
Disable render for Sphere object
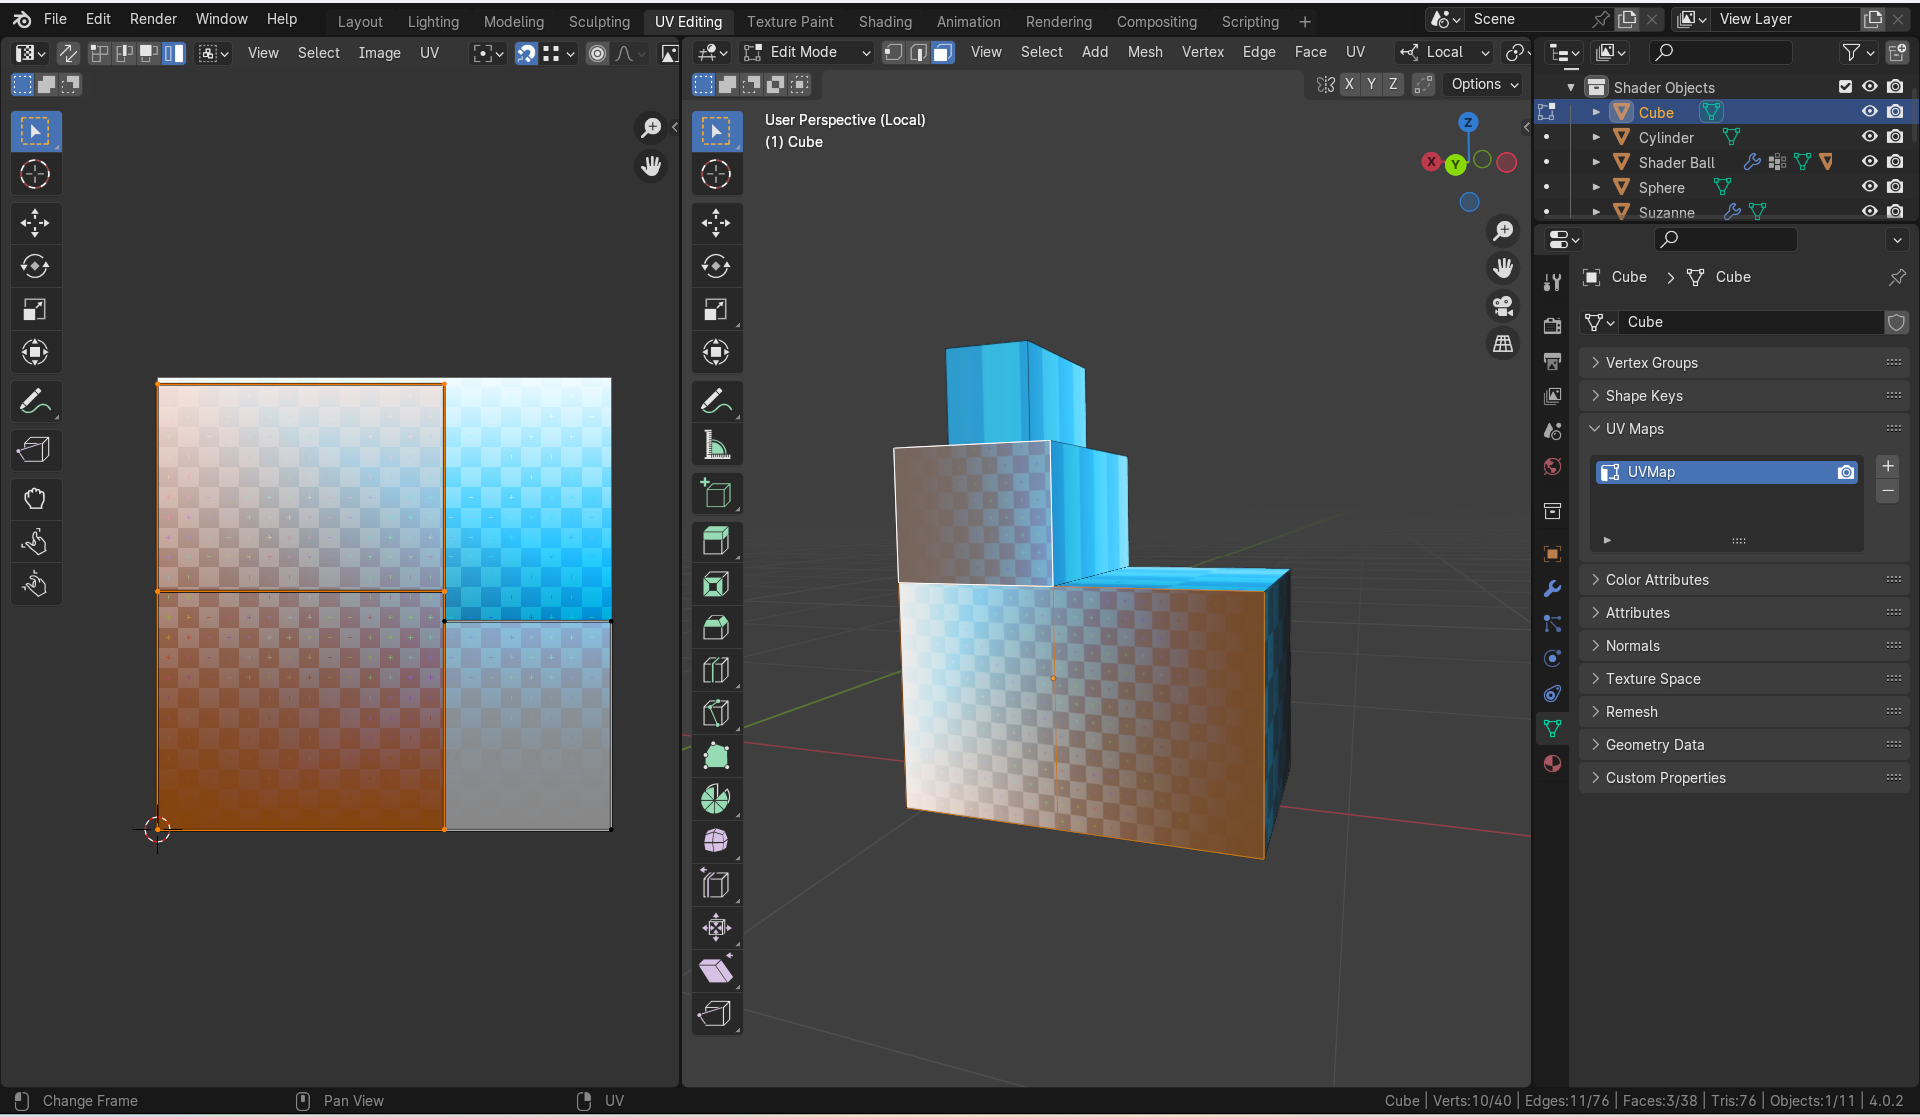[x=1895, y=187]
